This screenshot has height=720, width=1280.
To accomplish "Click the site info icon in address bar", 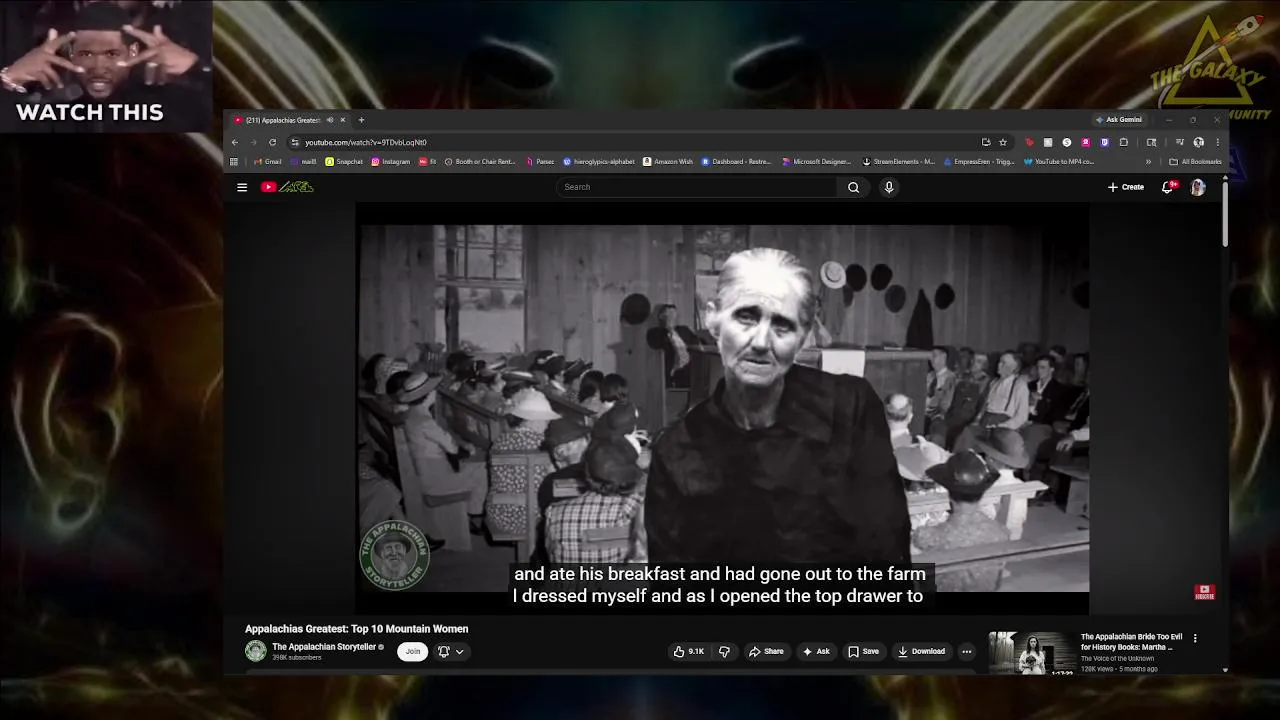I will click(x=294, y=142).
